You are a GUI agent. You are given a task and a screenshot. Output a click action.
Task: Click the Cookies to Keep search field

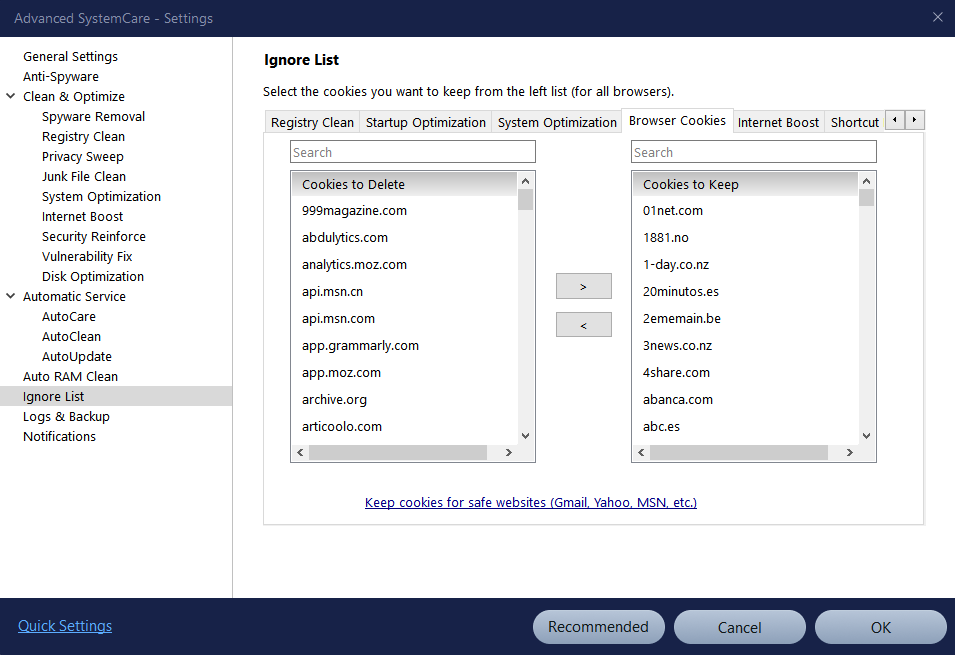[x=753, y=152]
